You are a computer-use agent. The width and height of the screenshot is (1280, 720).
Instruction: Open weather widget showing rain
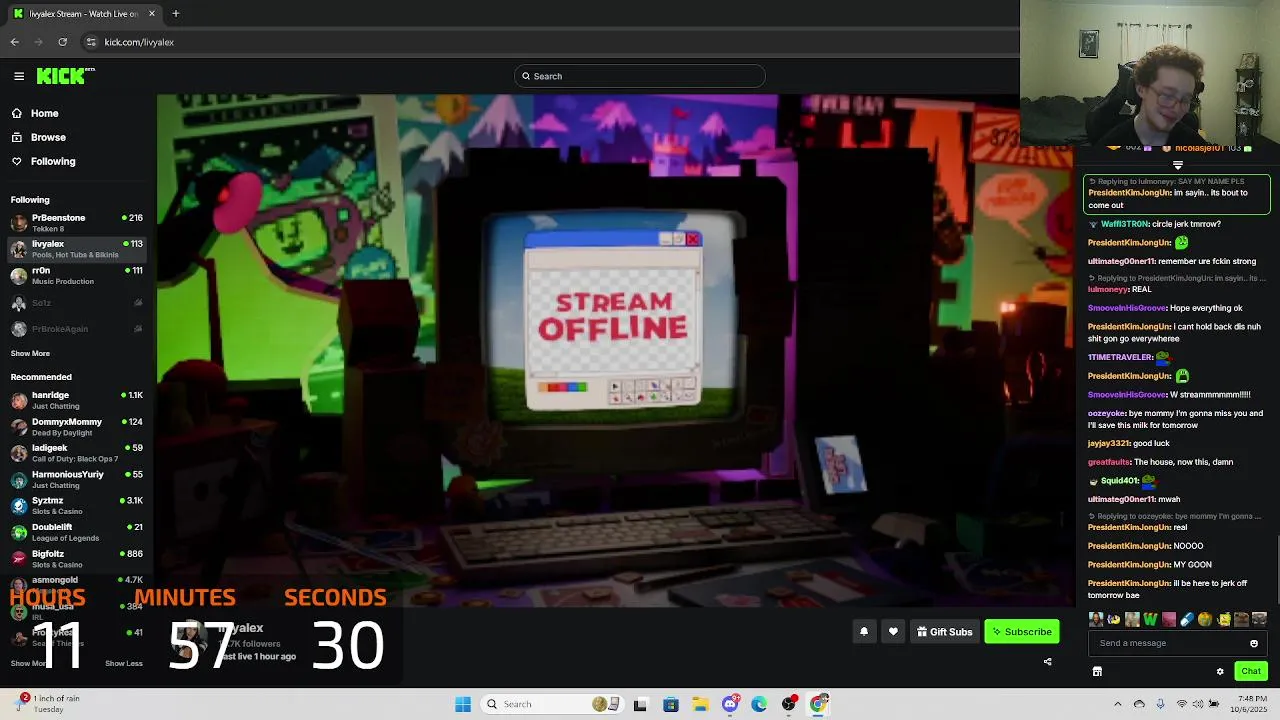point(48,704)
